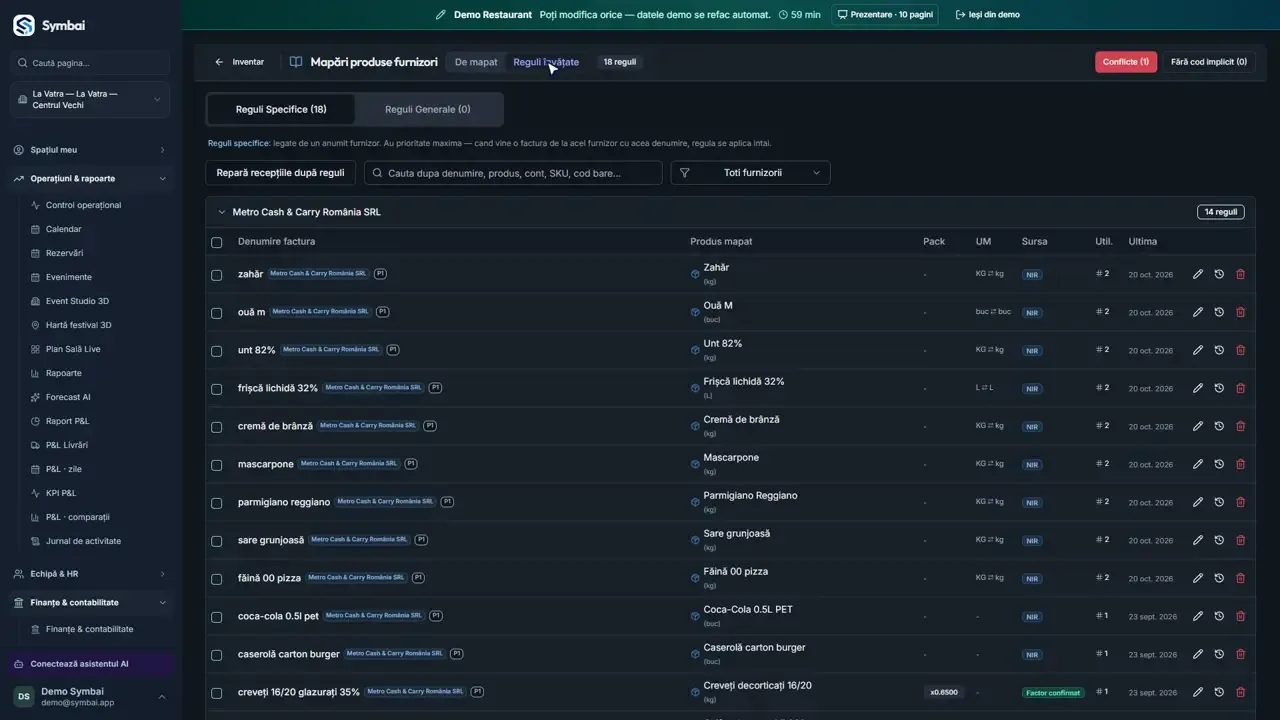Select the Reguli Specifice (18) tab
The width and height of the screenshot is (1280, 720).
pos(281,109)
